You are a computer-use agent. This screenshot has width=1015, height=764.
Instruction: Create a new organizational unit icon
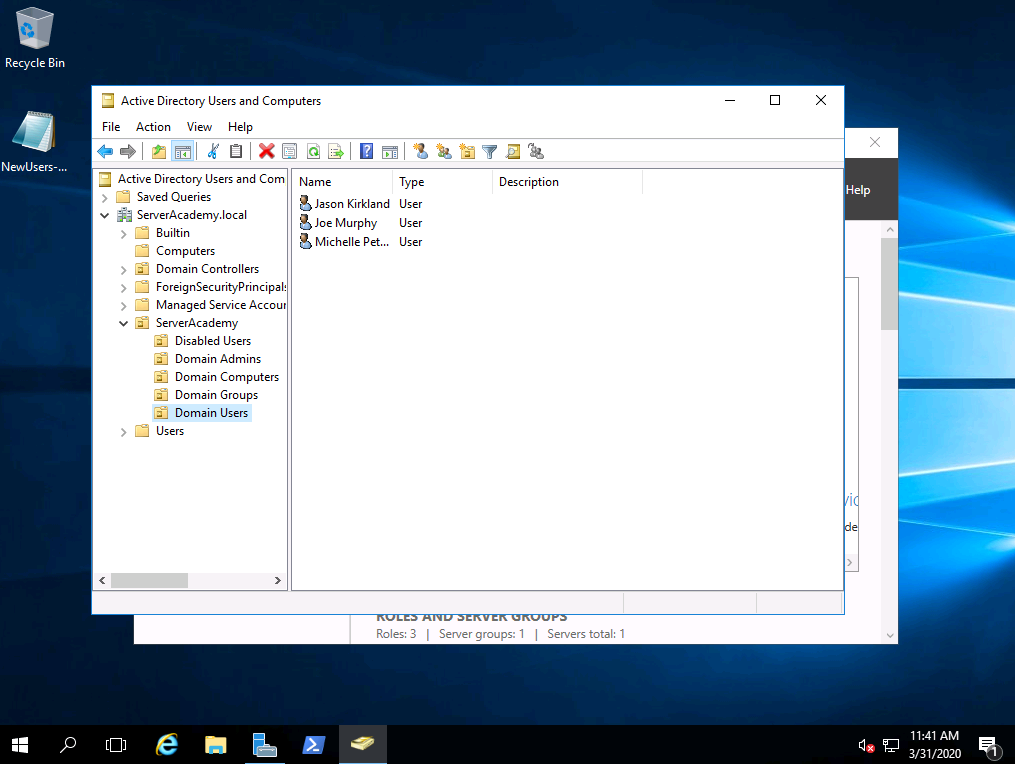point(467,152)
